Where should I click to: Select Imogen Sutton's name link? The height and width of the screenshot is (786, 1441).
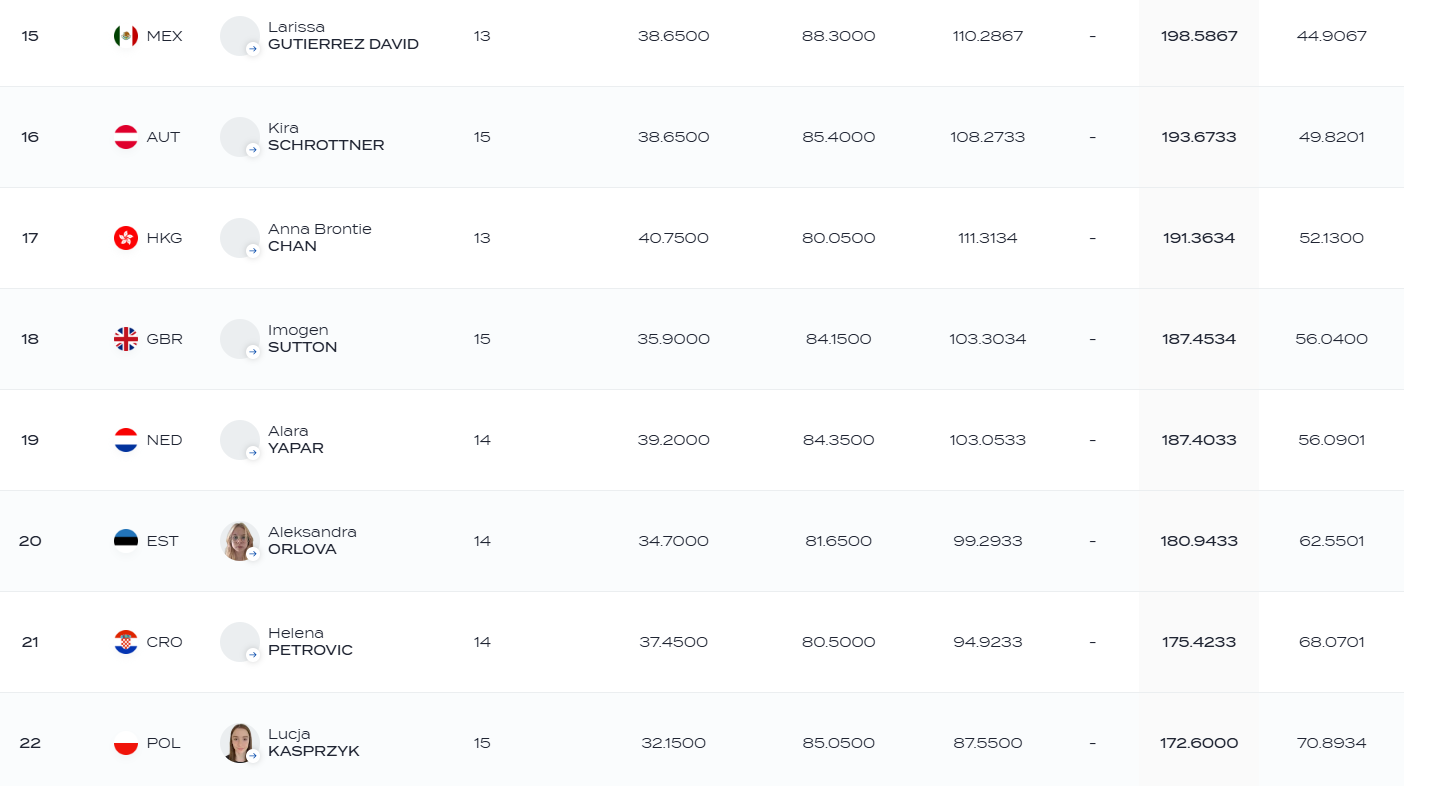pos(302,339)
